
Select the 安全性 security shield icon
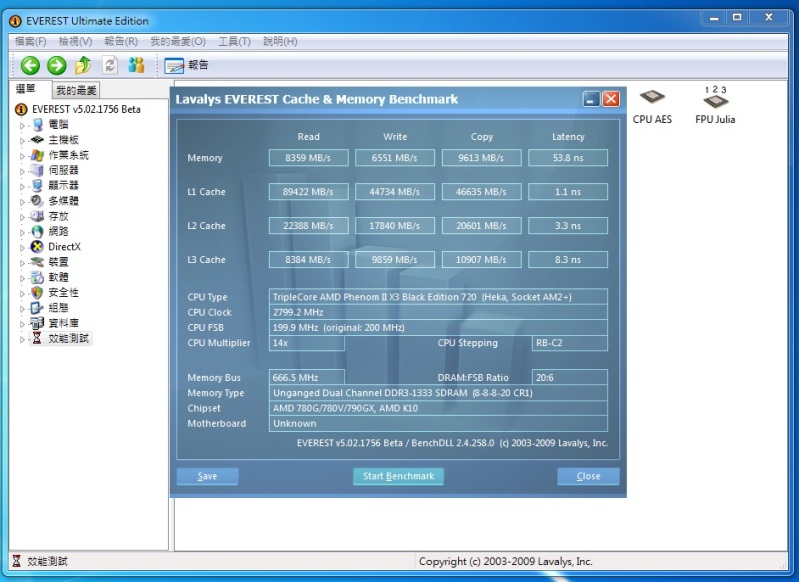point(37,293)
